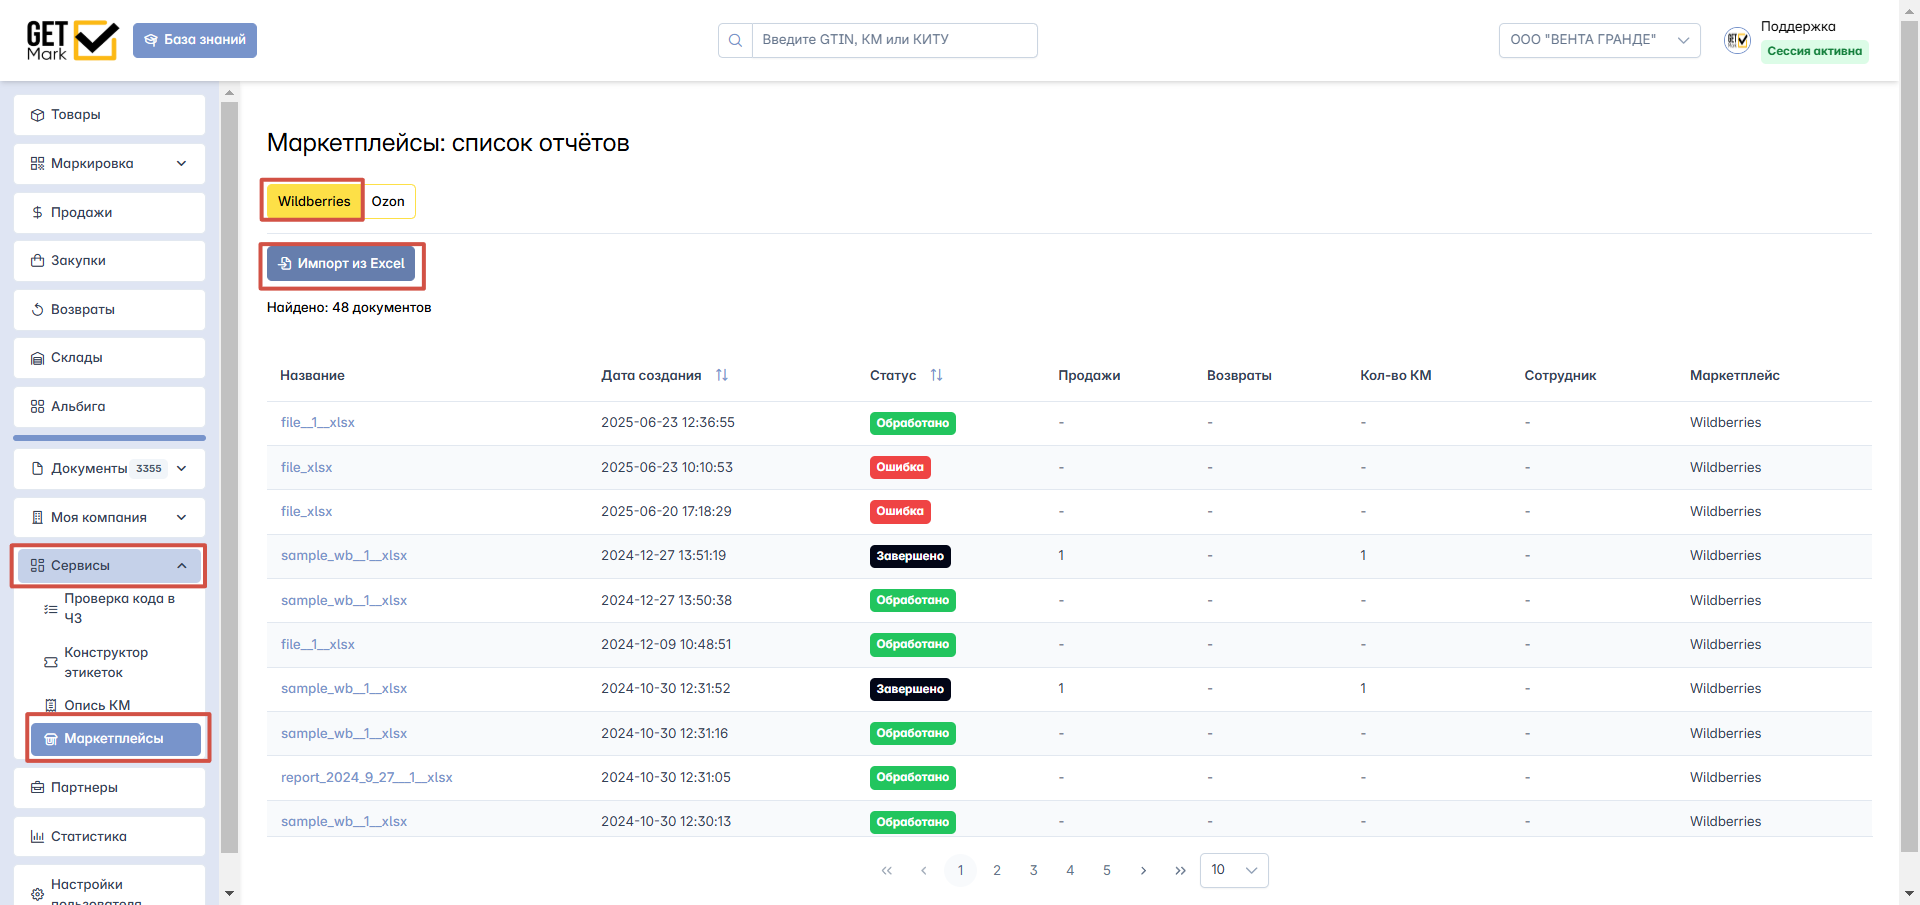This screenshot has height=905, width=1920.
Task: Sort by Статус column arrows
Action: tap(937, 375)
